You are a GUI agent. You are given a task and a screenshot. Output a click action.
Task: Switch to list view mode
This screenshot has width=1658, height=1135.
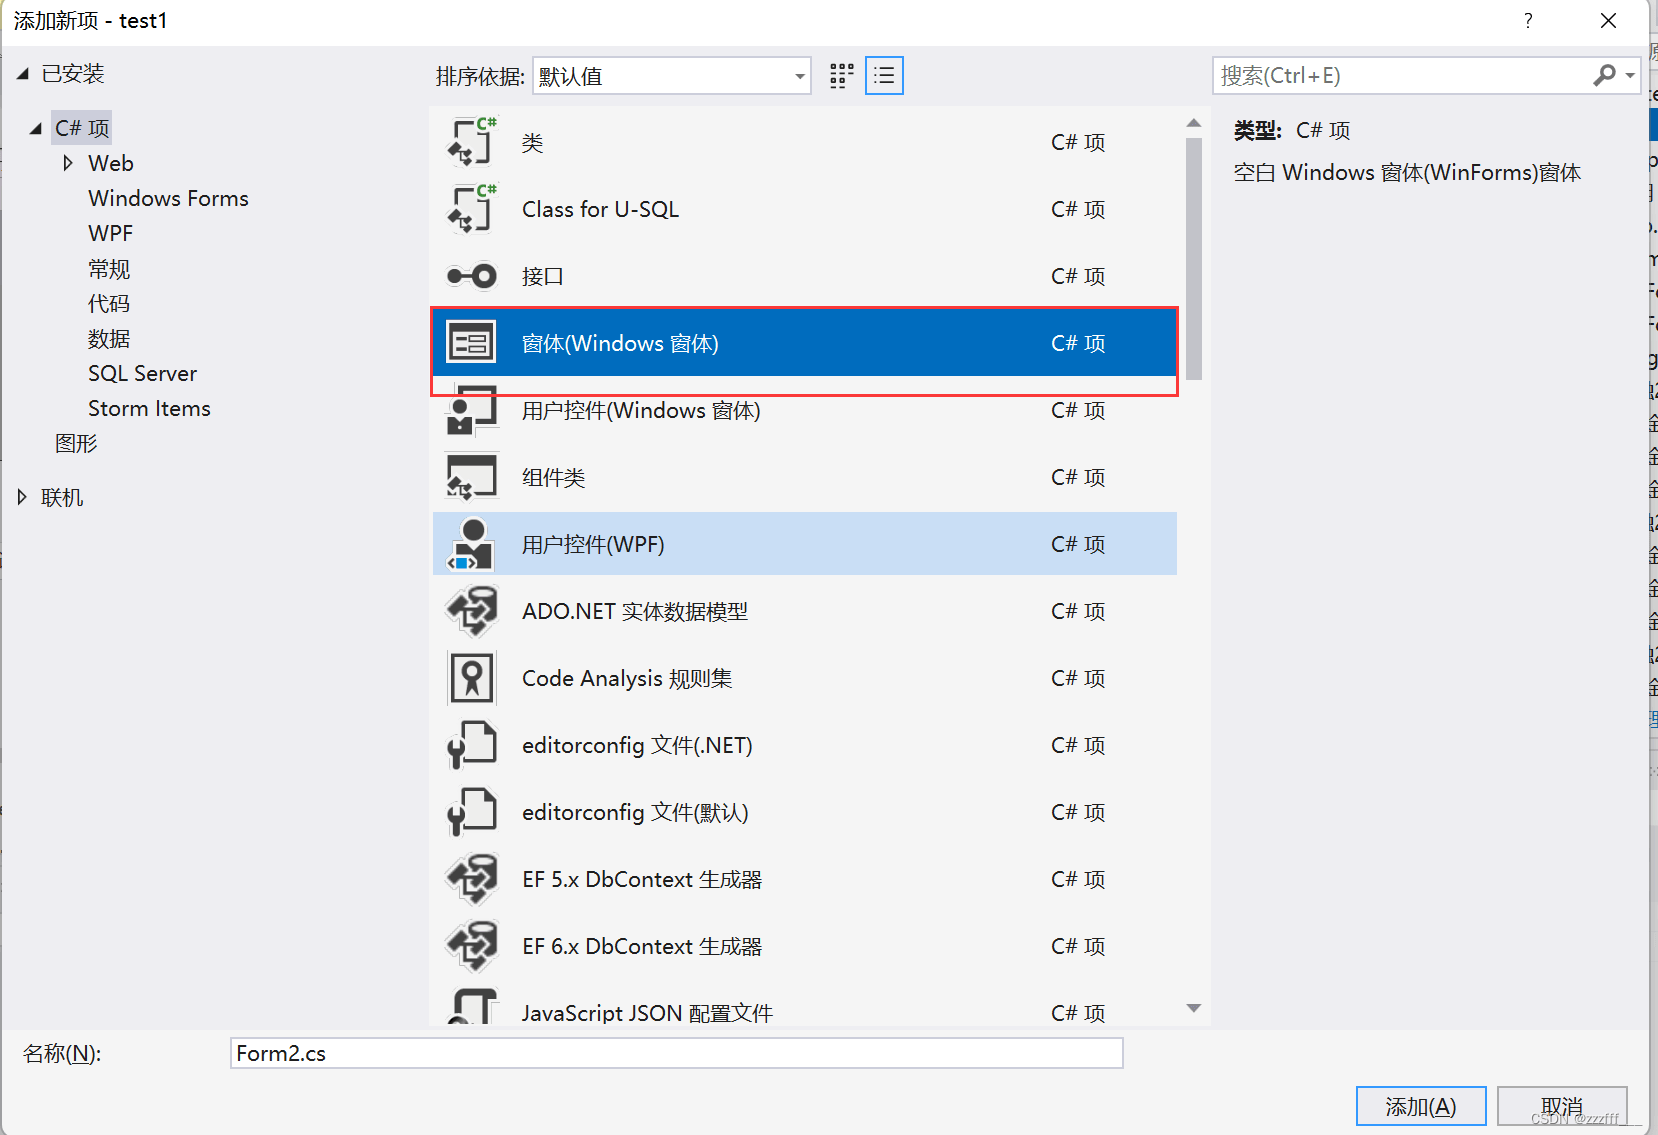(x=884, y=76)
